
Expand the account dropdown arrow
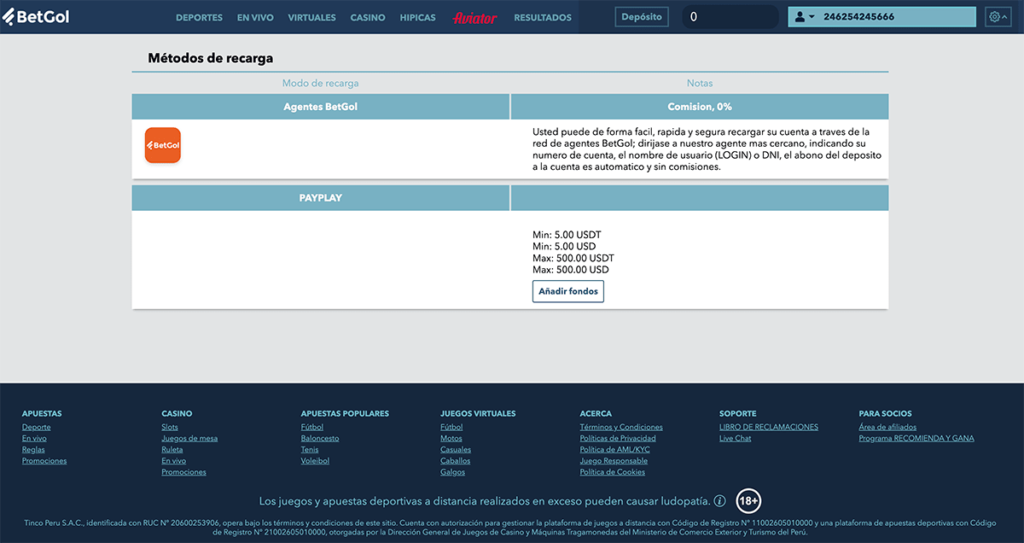point(812,17)
